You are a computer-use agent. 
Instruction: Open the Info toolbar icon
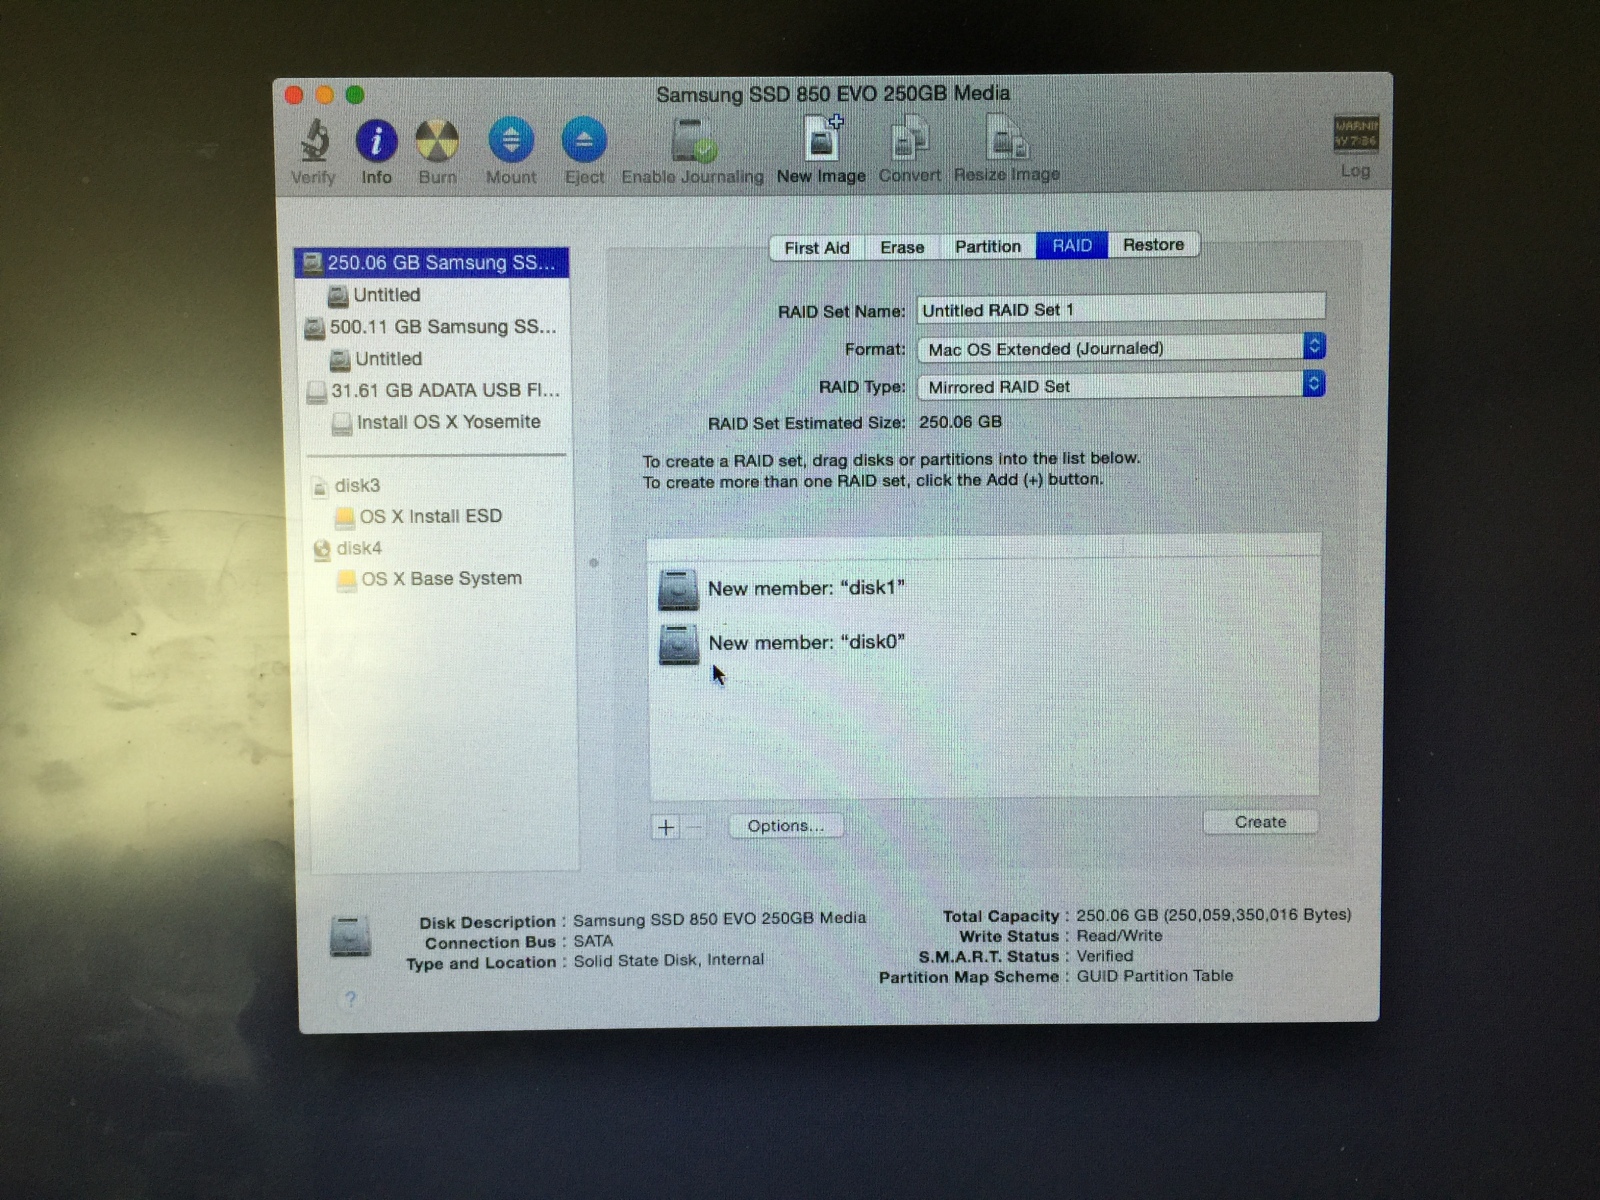[x=376, y=141]
